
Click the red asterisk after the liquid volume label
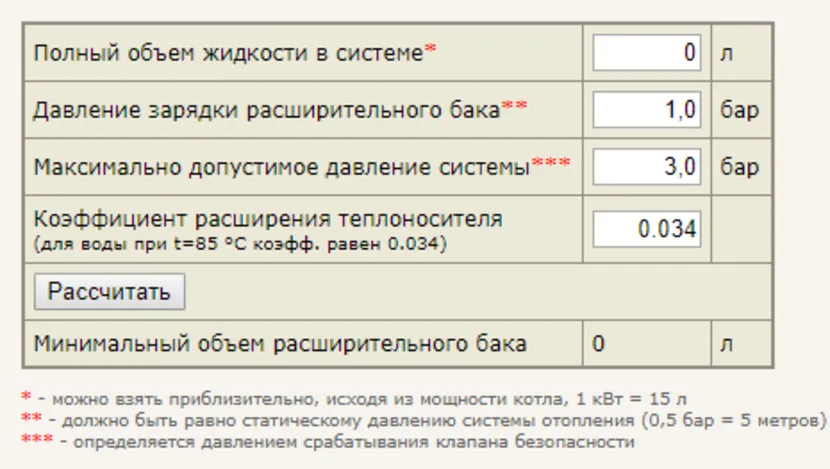coord(431,51)
